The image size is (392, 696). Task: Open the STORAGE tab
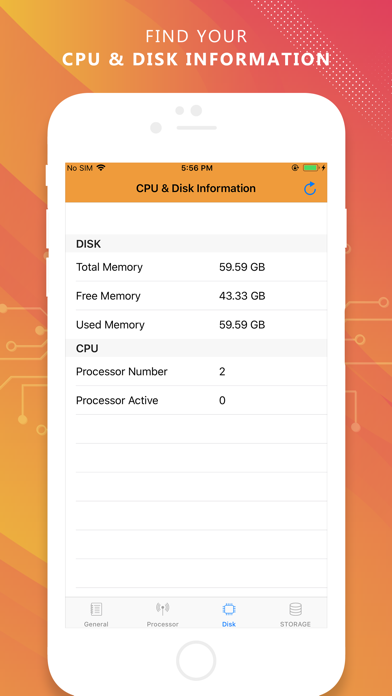point(295,614)
